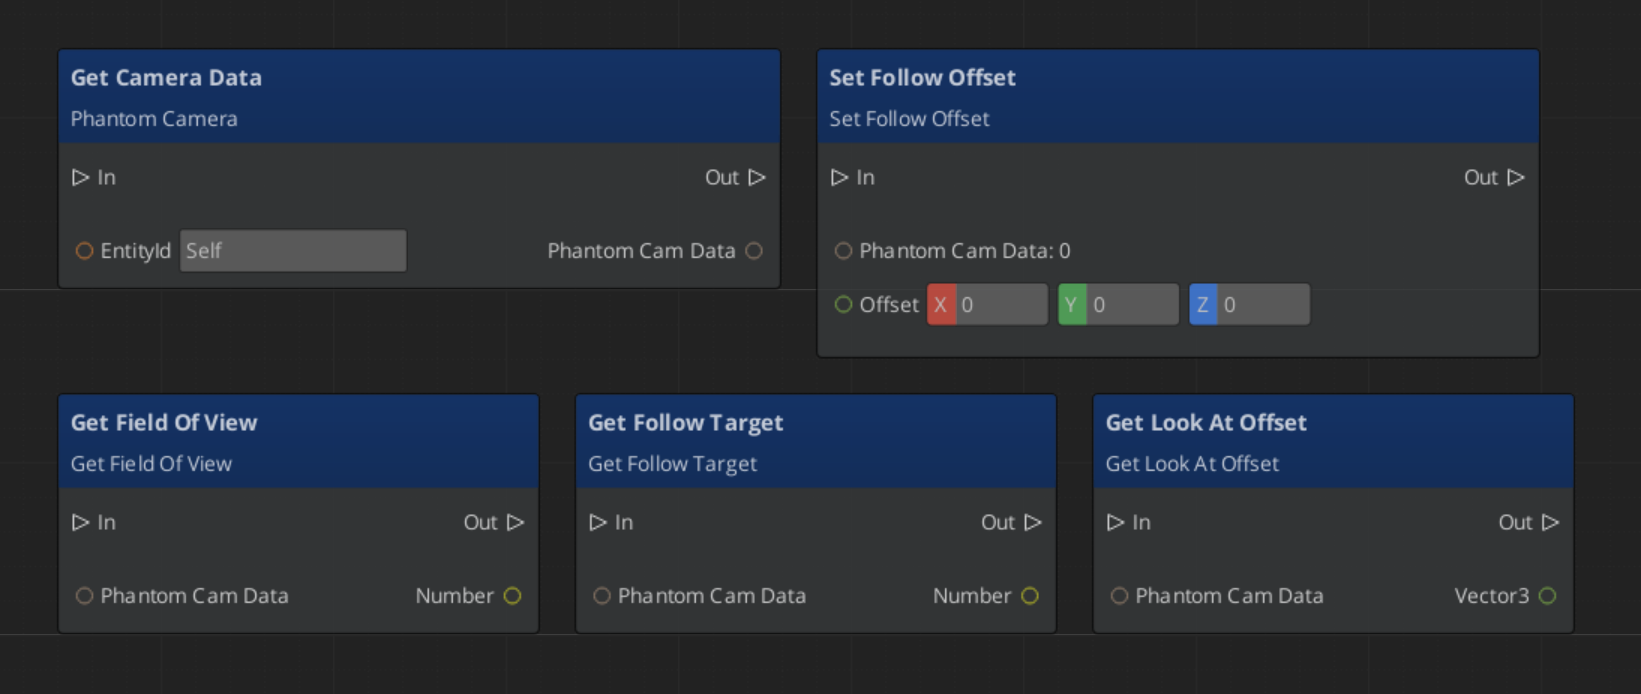The image size is (1641, 694).
Task: Click the Out execution pin on Set Follow Offset
Action: [1516, 177]
